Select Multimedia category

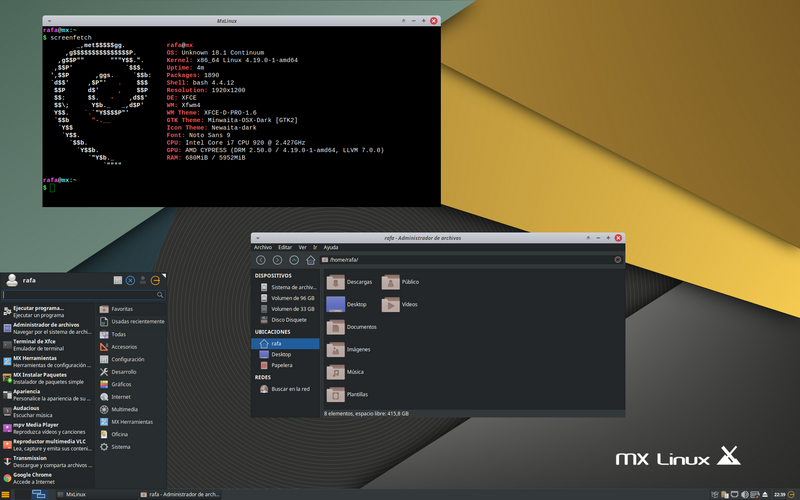pyautogui.click(x=131, y=409)
